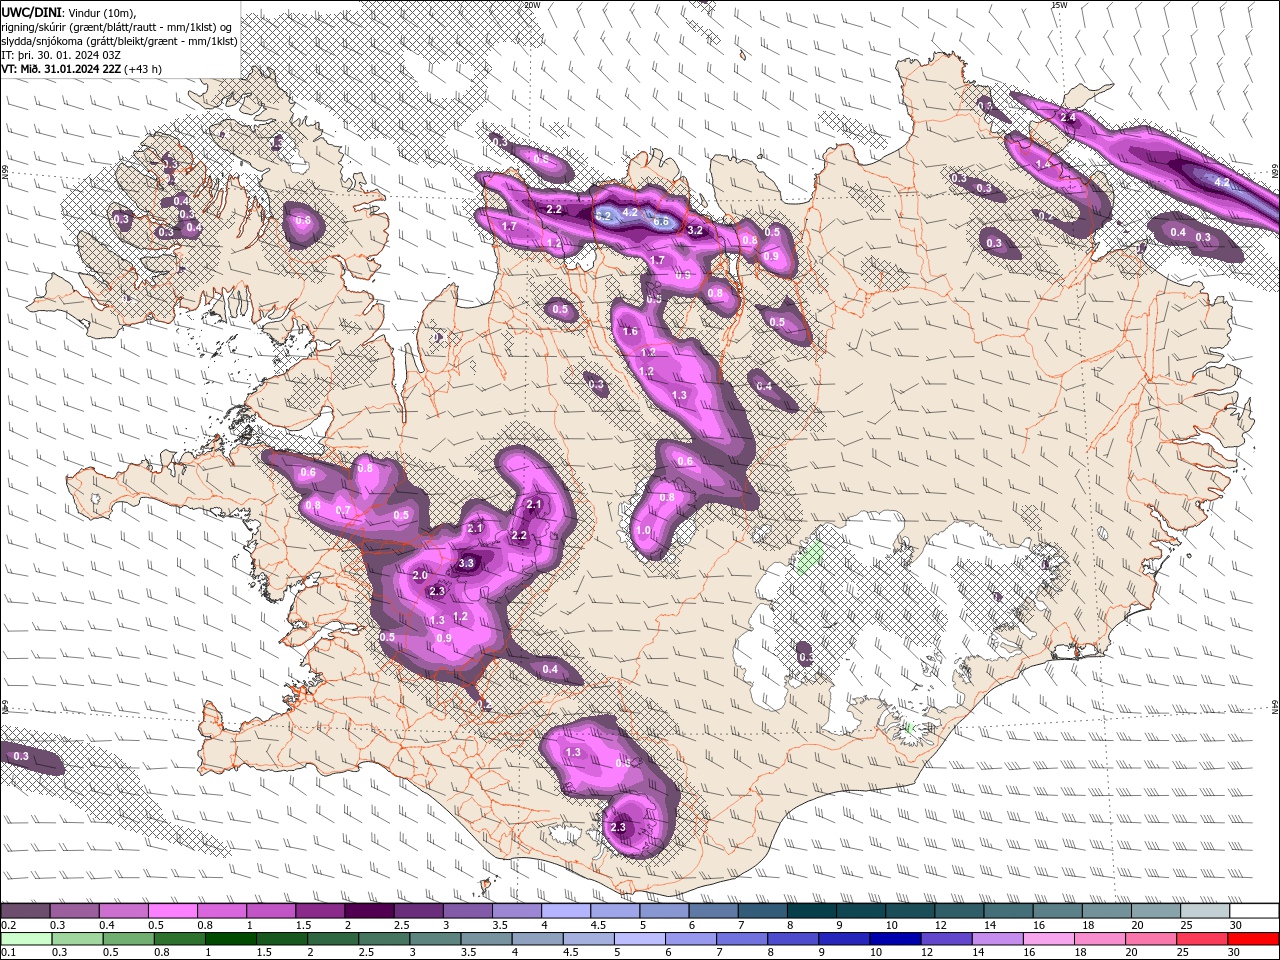Click the lower scale's green swatch between 2 and 2.5
This screenshot has height=960, width=1280.
point(334,938)
